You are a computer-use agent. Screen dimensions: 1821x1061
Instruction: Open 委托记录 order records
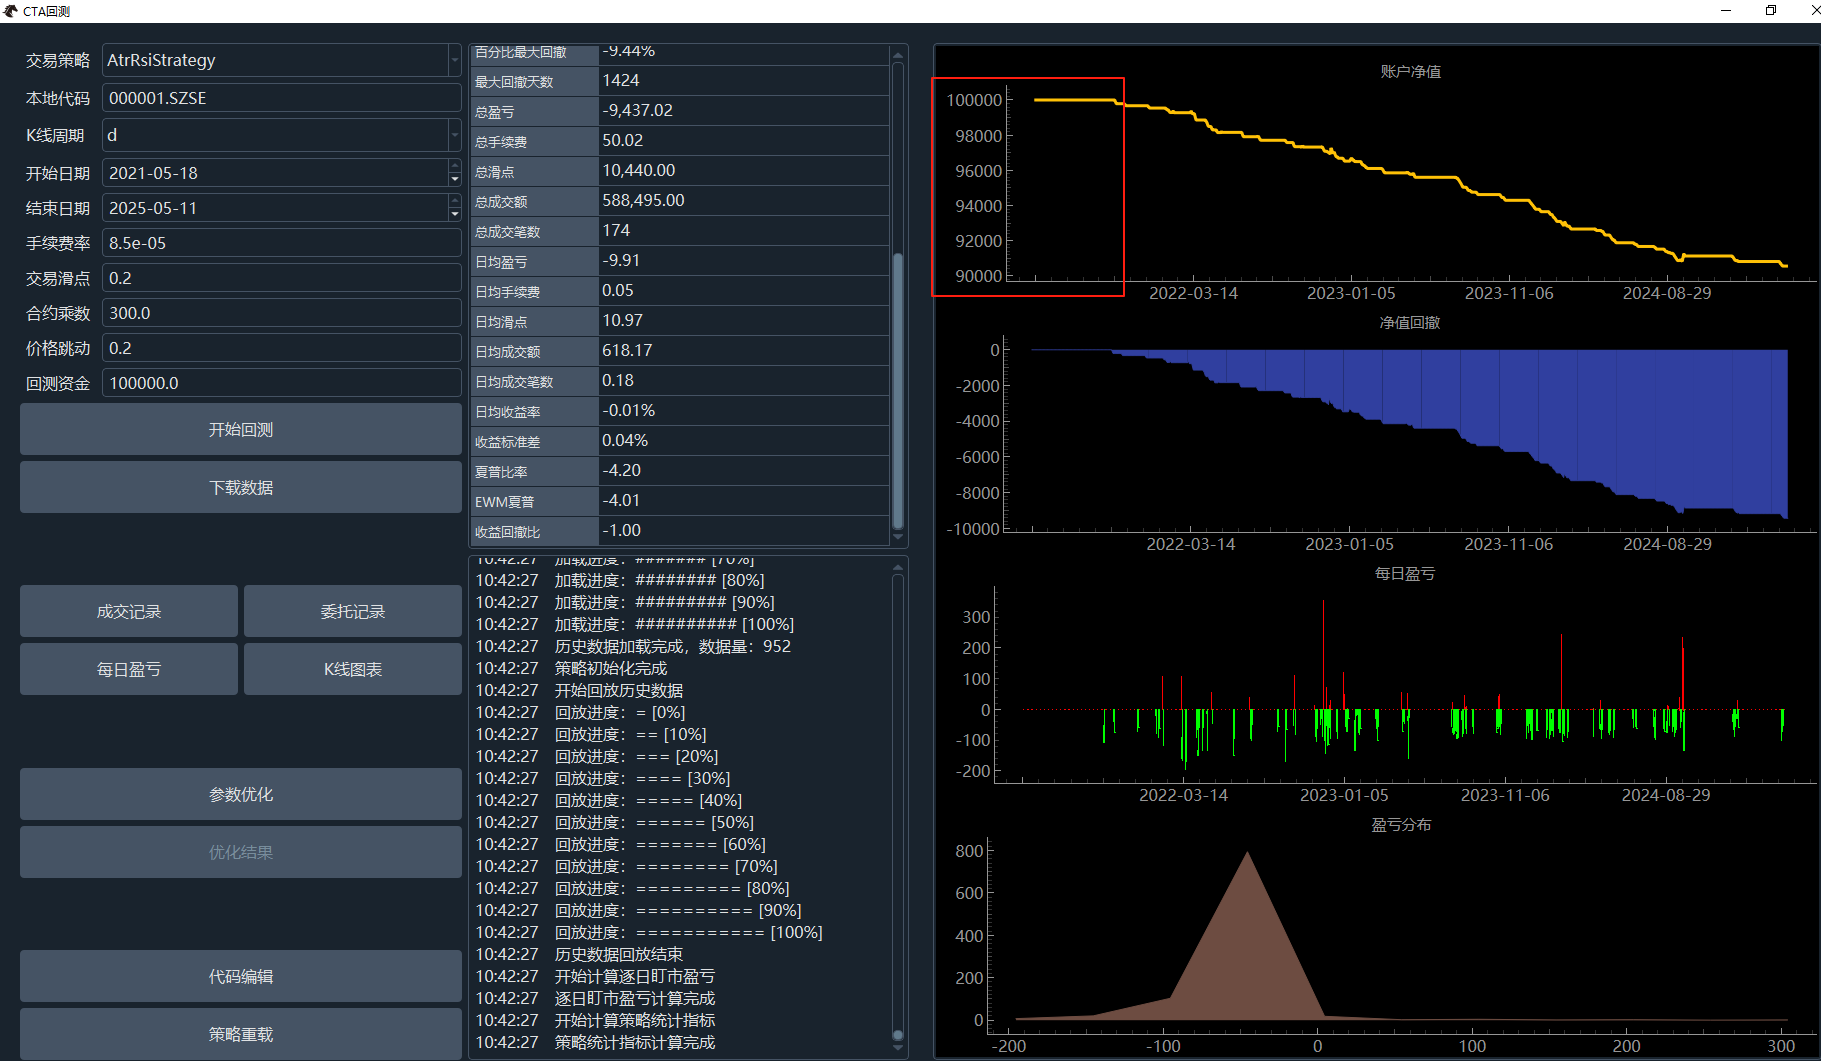tap(353, 611)
